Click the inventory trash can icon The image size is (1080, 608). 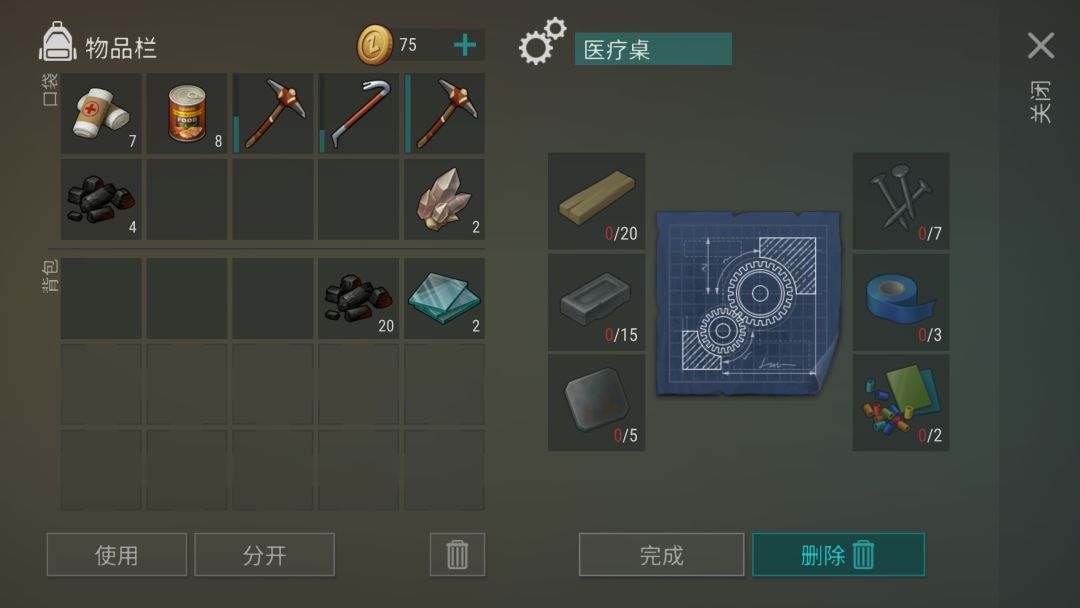(x=457, y=554)
